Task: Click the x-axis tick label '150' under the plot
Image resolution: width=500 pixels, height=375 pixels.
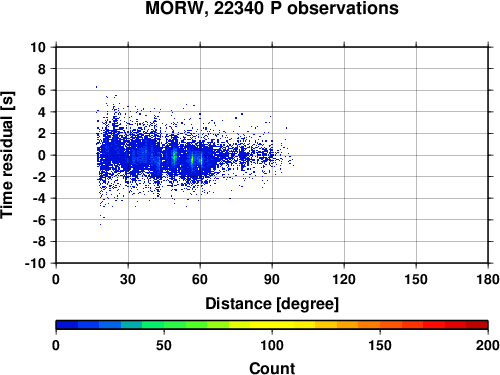Action: coord(416,279)
